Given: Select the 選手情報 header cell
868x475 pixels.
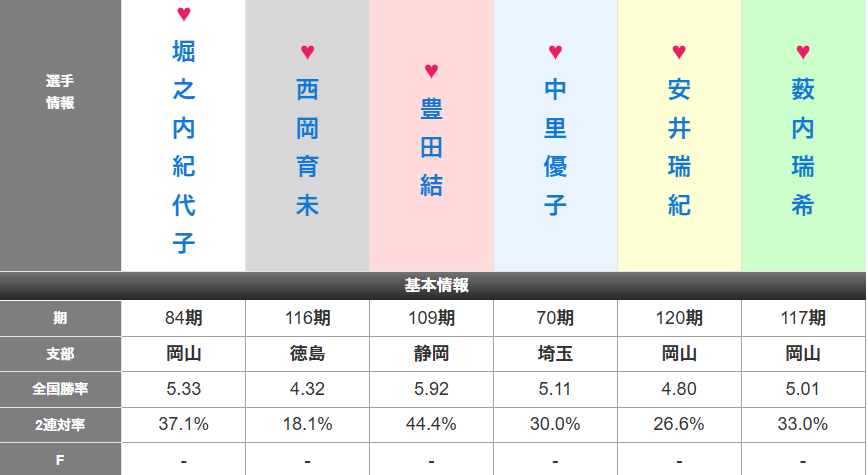Looking at the screenshot, I should 60,136.
